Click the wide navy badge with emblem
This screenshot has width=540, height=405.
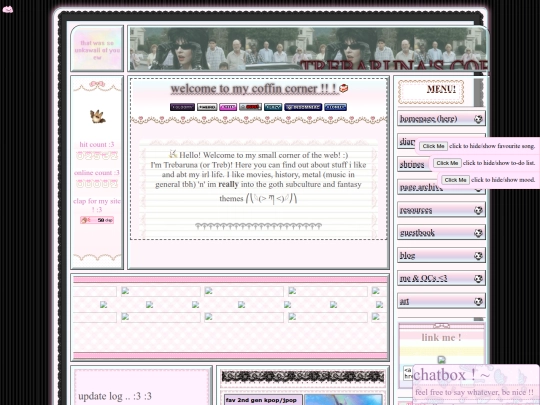[303, 107]
